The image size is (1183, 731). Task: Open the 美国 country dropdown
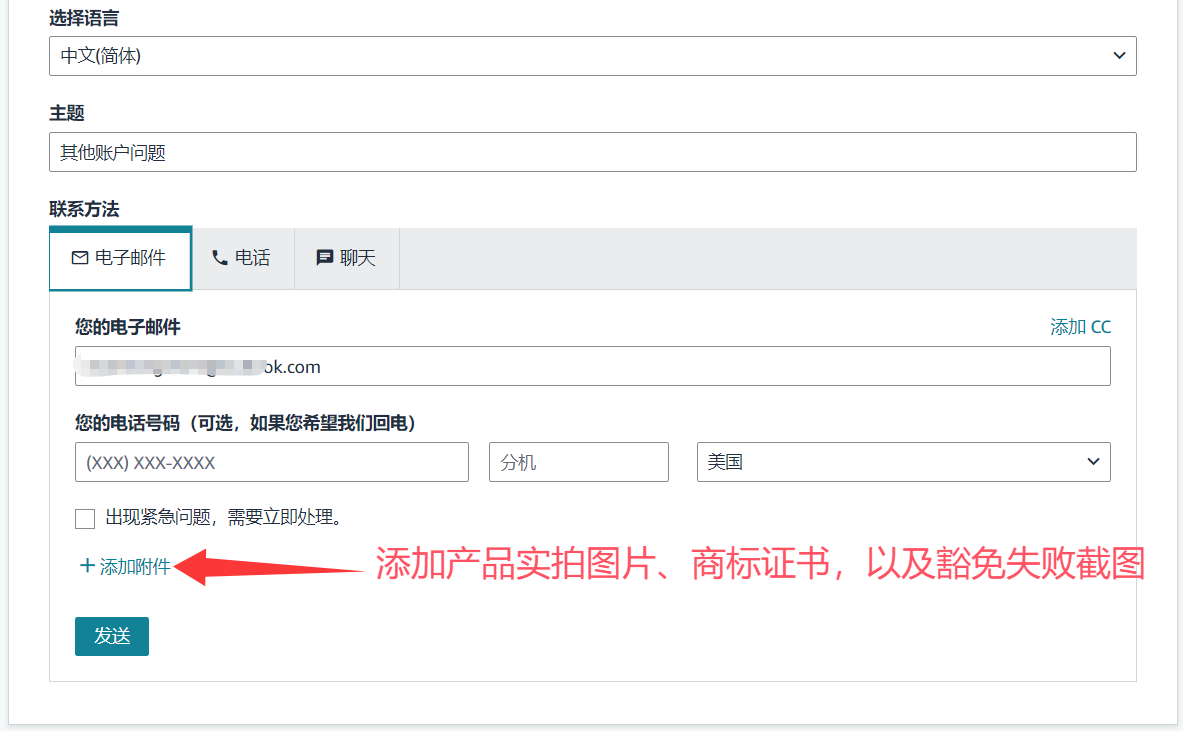[x=902, y=462]
